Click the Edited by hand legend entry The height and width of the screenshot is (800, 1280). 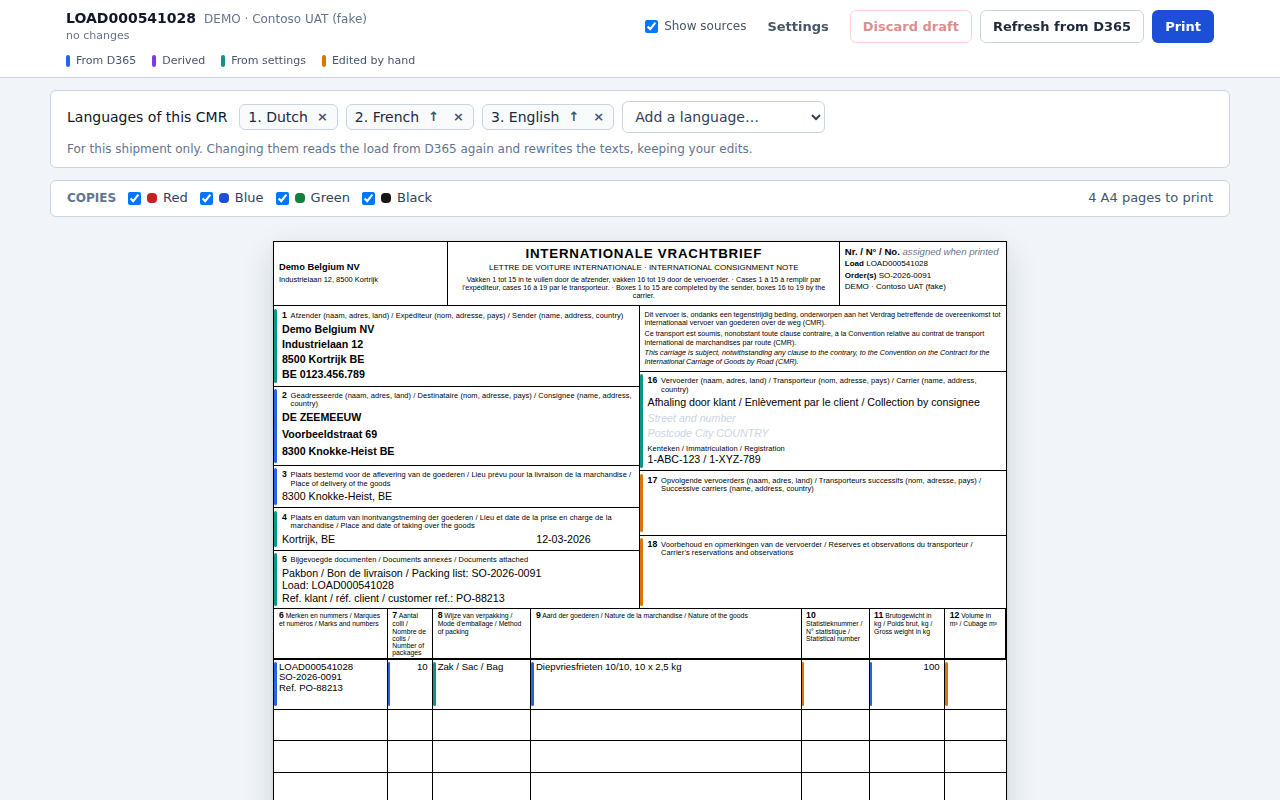click(368, 60)
